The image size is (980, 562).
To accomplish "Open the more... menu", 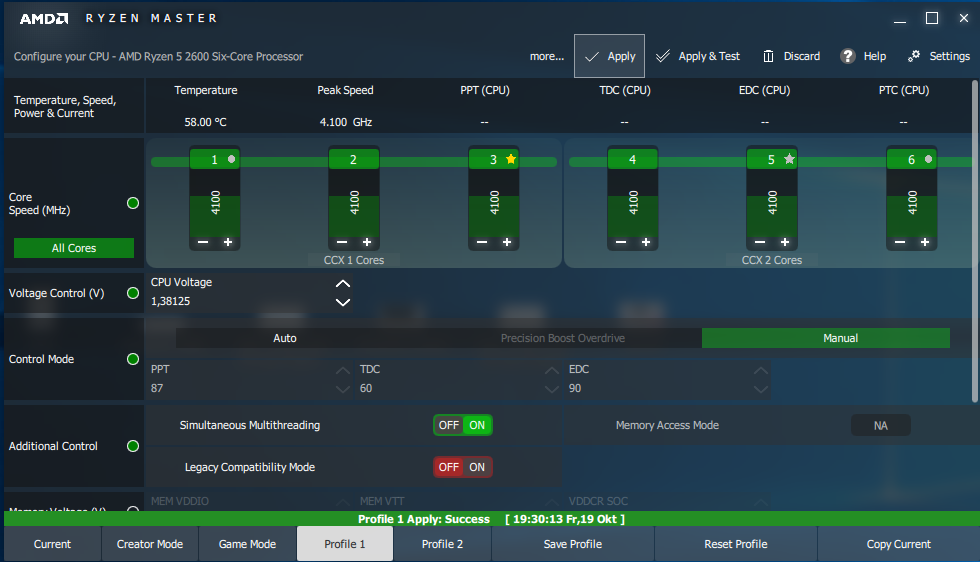I will 547,56.
